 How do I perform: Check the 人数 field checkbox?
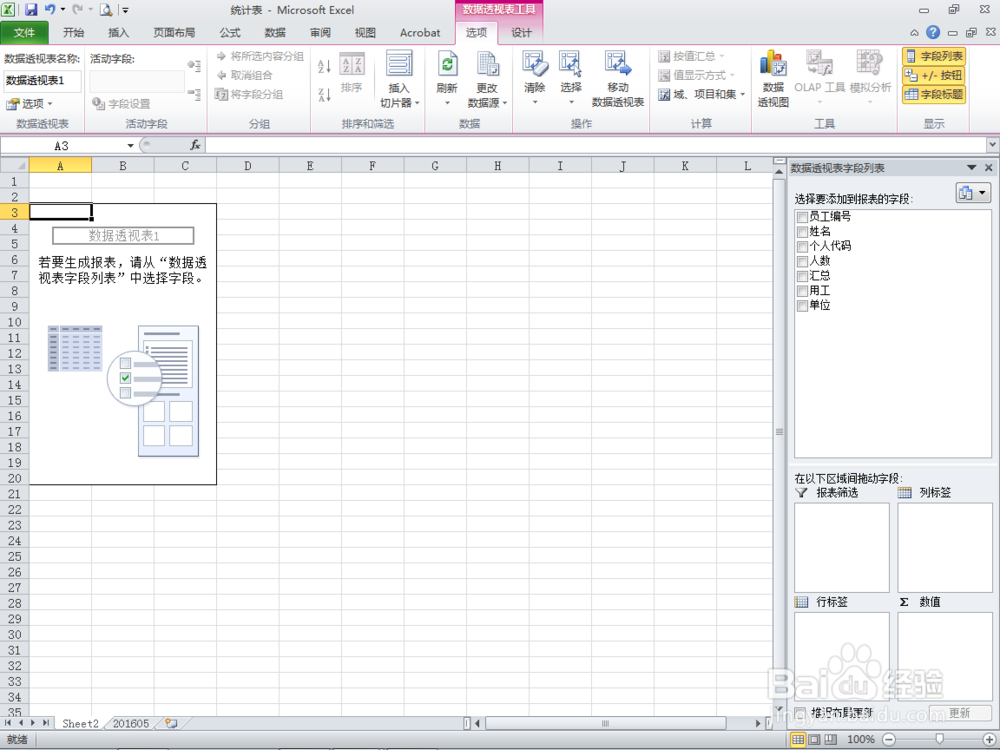click(802, 261)
